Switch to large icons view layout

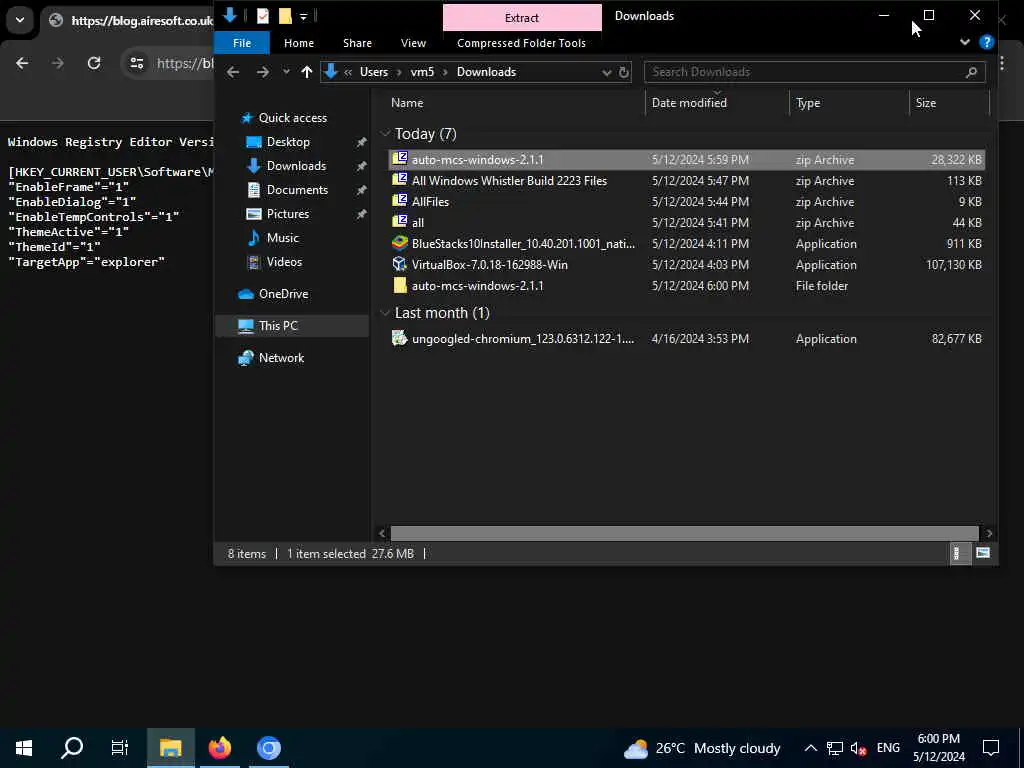(982, 554)
